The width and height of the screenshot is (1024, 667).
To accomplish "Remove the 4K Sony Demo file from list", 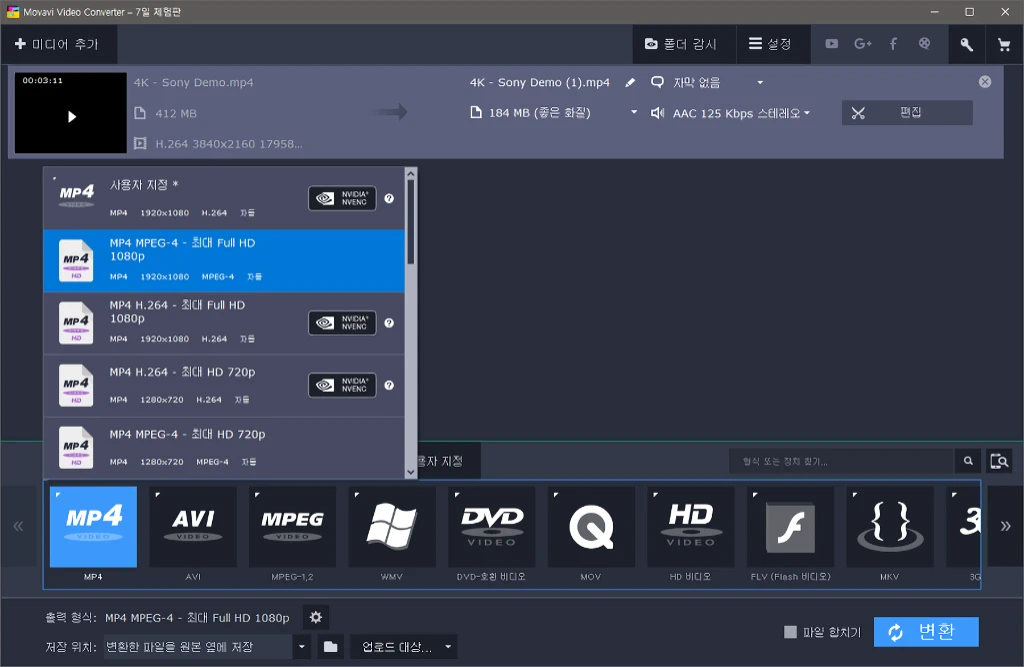I will tap(985, 82).
